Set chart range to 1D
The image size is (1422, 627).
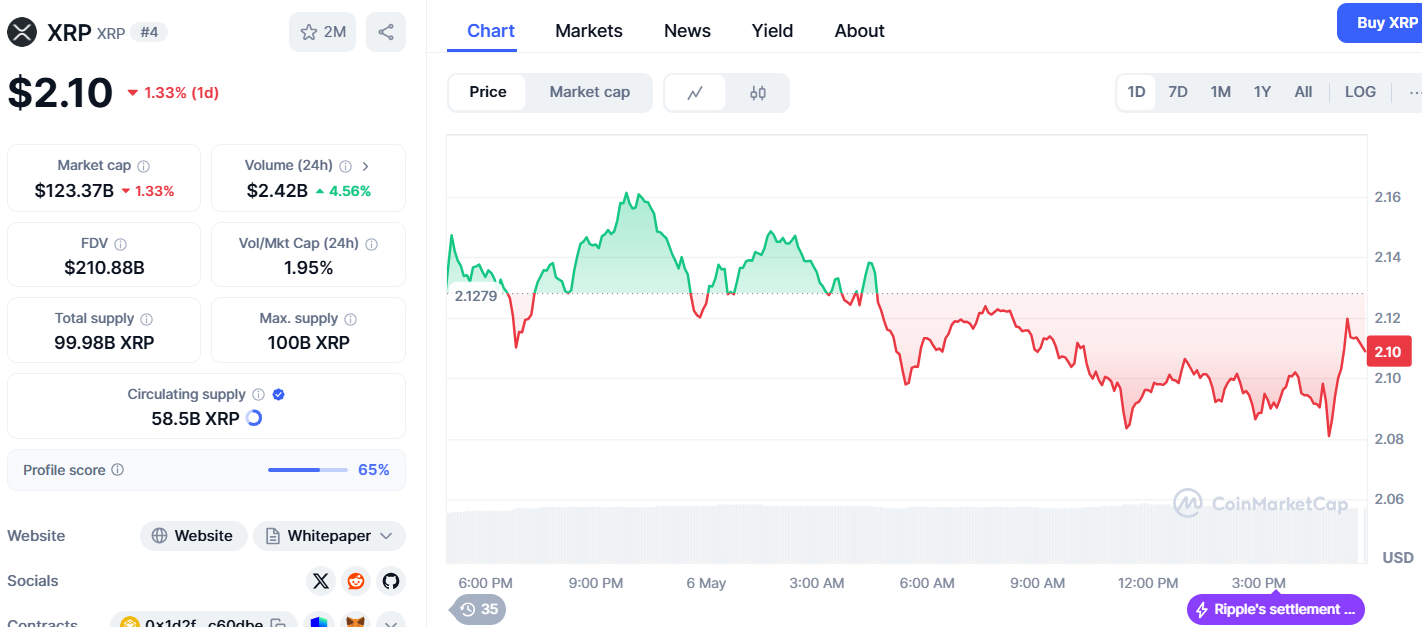(x=1137, y=92)
